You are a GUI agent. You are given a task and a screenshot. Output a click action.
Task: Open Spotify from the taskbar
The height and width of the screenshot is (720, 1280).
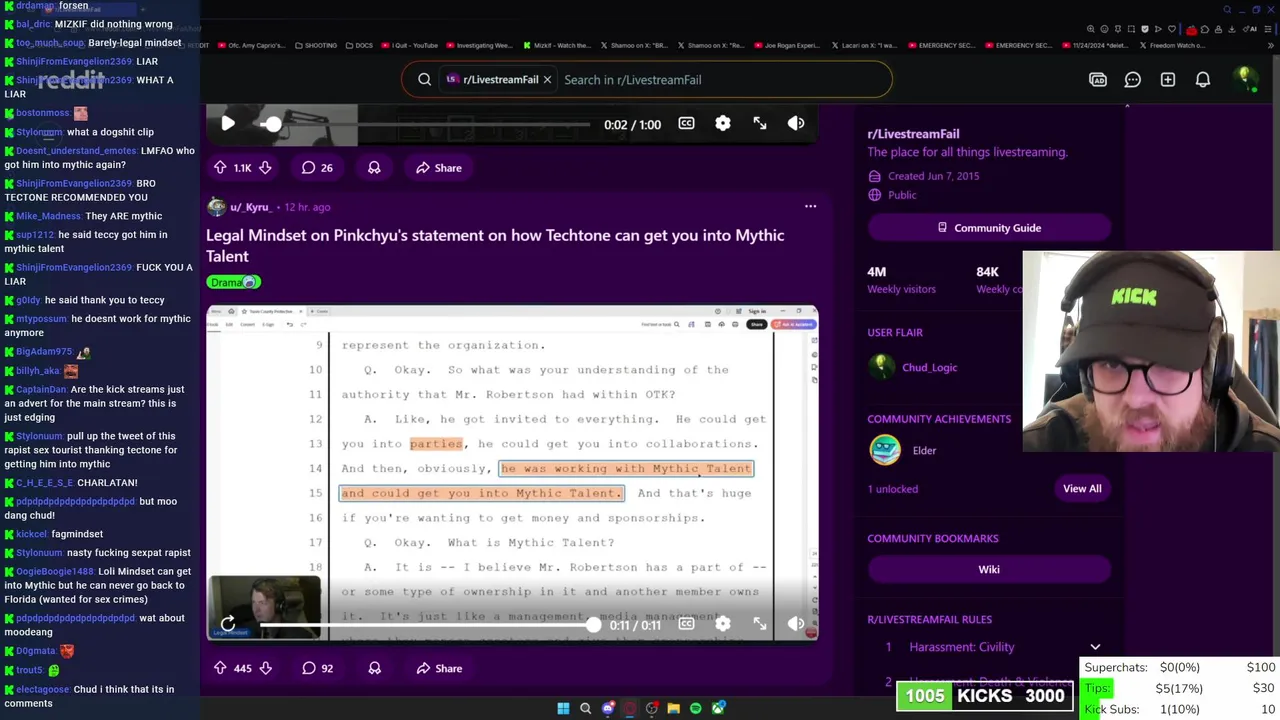[x=695, y=708]
